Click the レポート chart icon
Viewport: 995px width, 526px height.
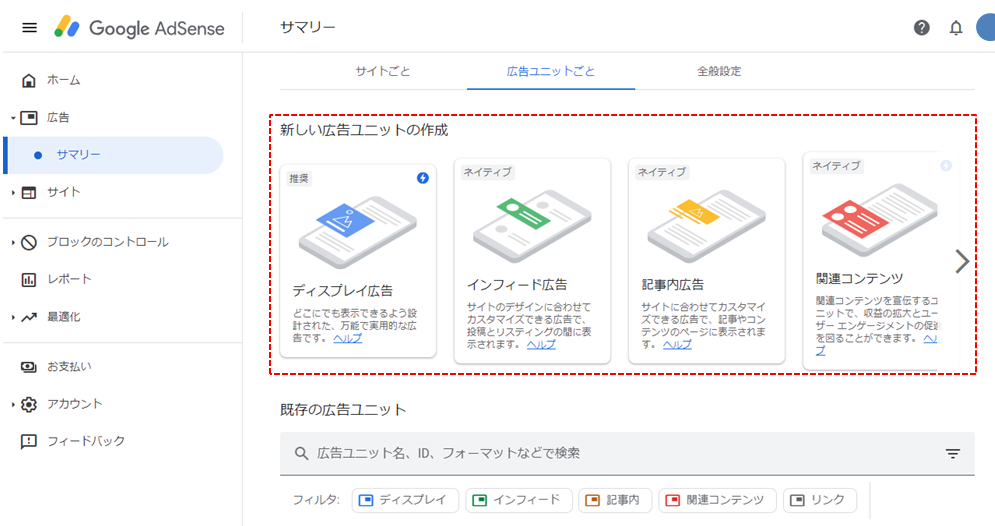29,280
